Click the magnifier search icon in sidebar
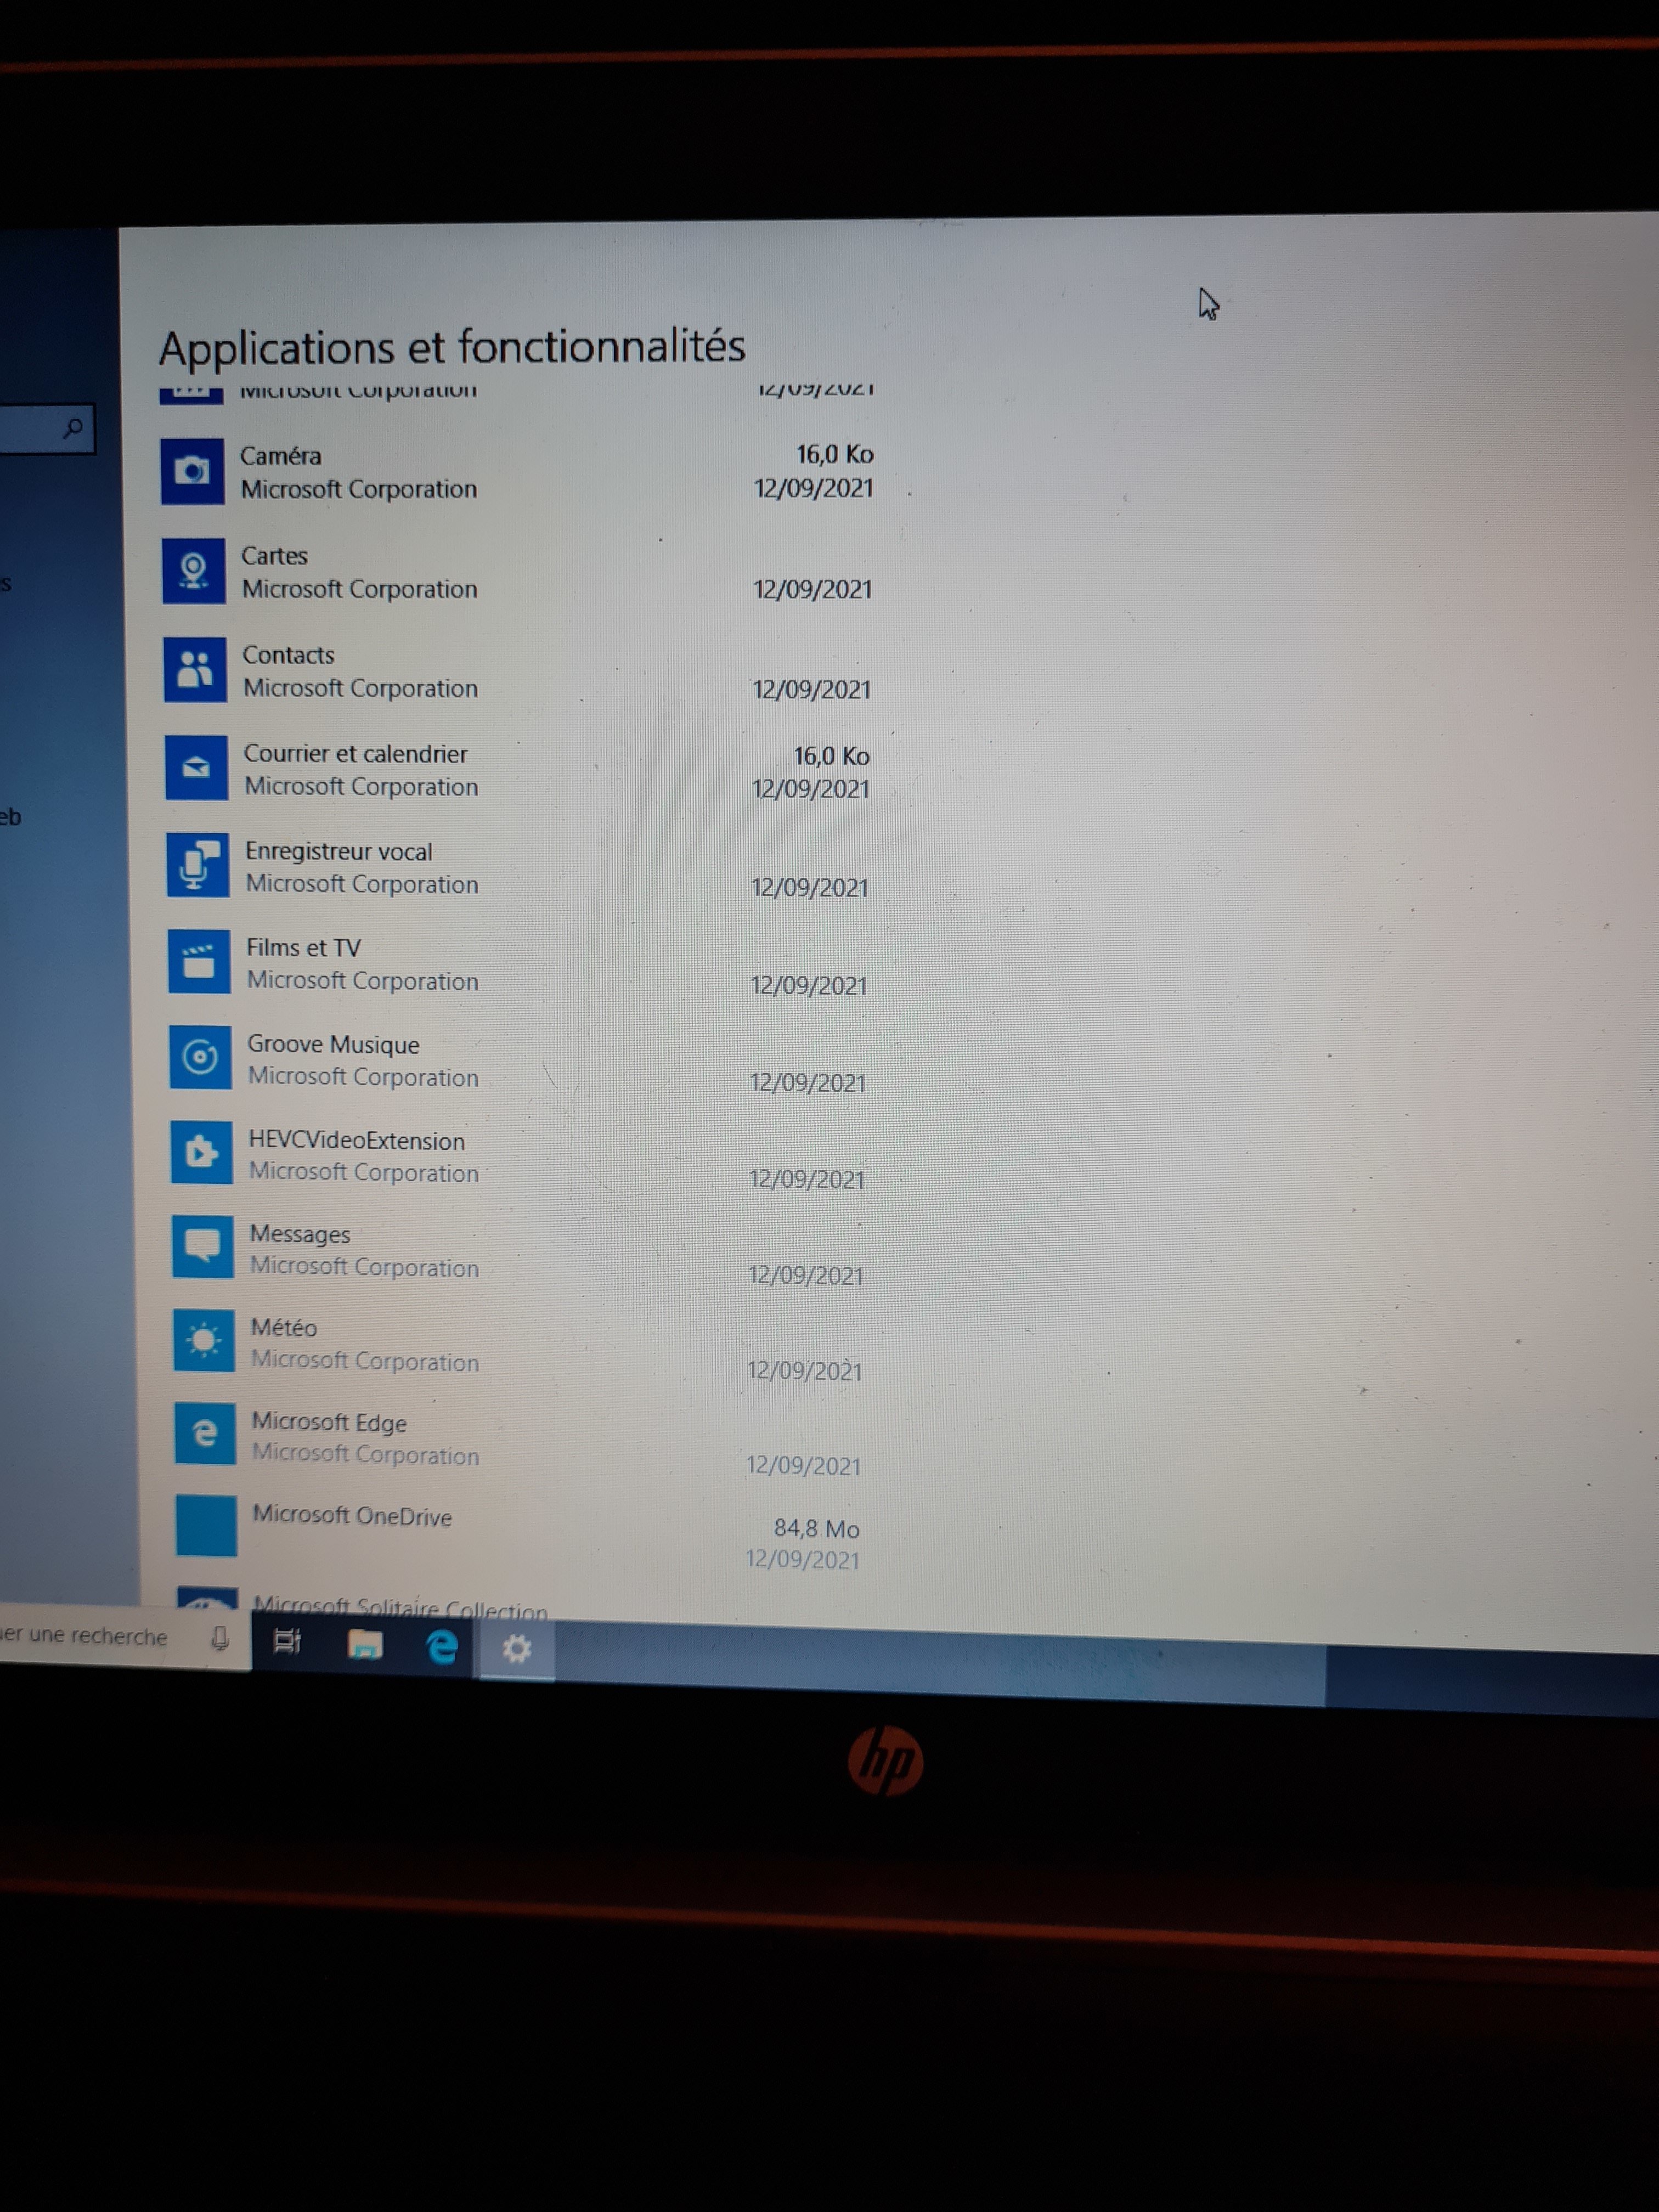Viewport: 1659px width, 2212px height. pyautogui.click(x=73, y=429)
